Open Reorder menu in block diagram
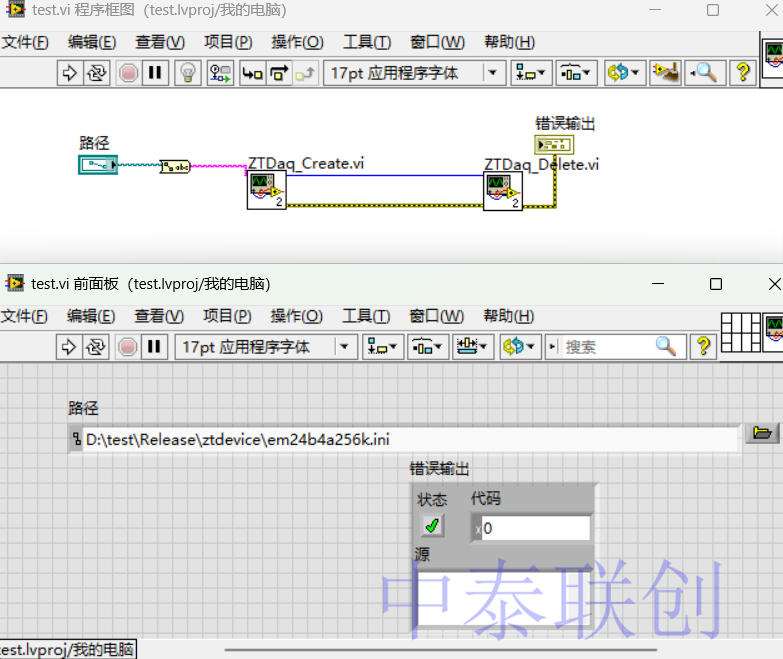This screenshot has height=659, width=783. [624, 73]
